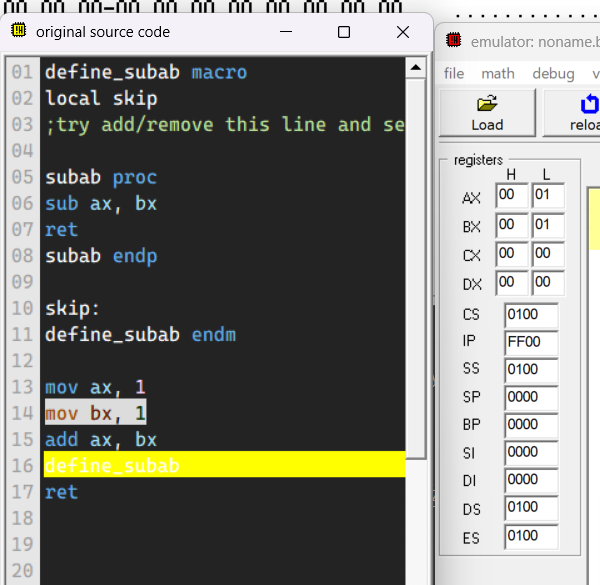Screen dimensions: 600x585
Task: Click the AX high byte field
Action: click(512, 196)
